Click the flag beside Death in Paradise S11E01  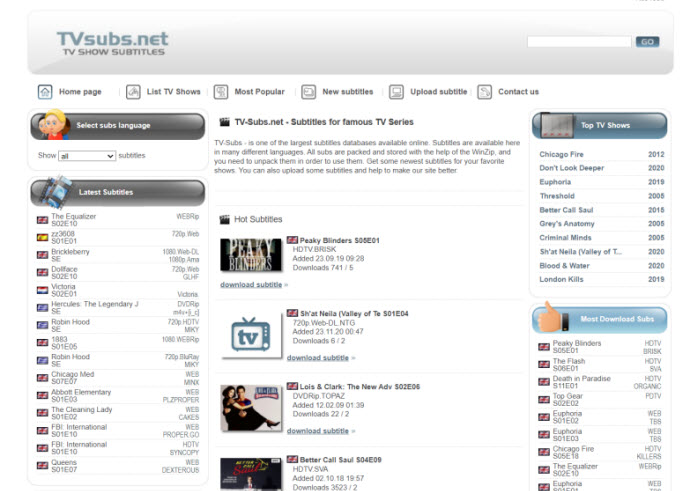[x=544, y=382]
